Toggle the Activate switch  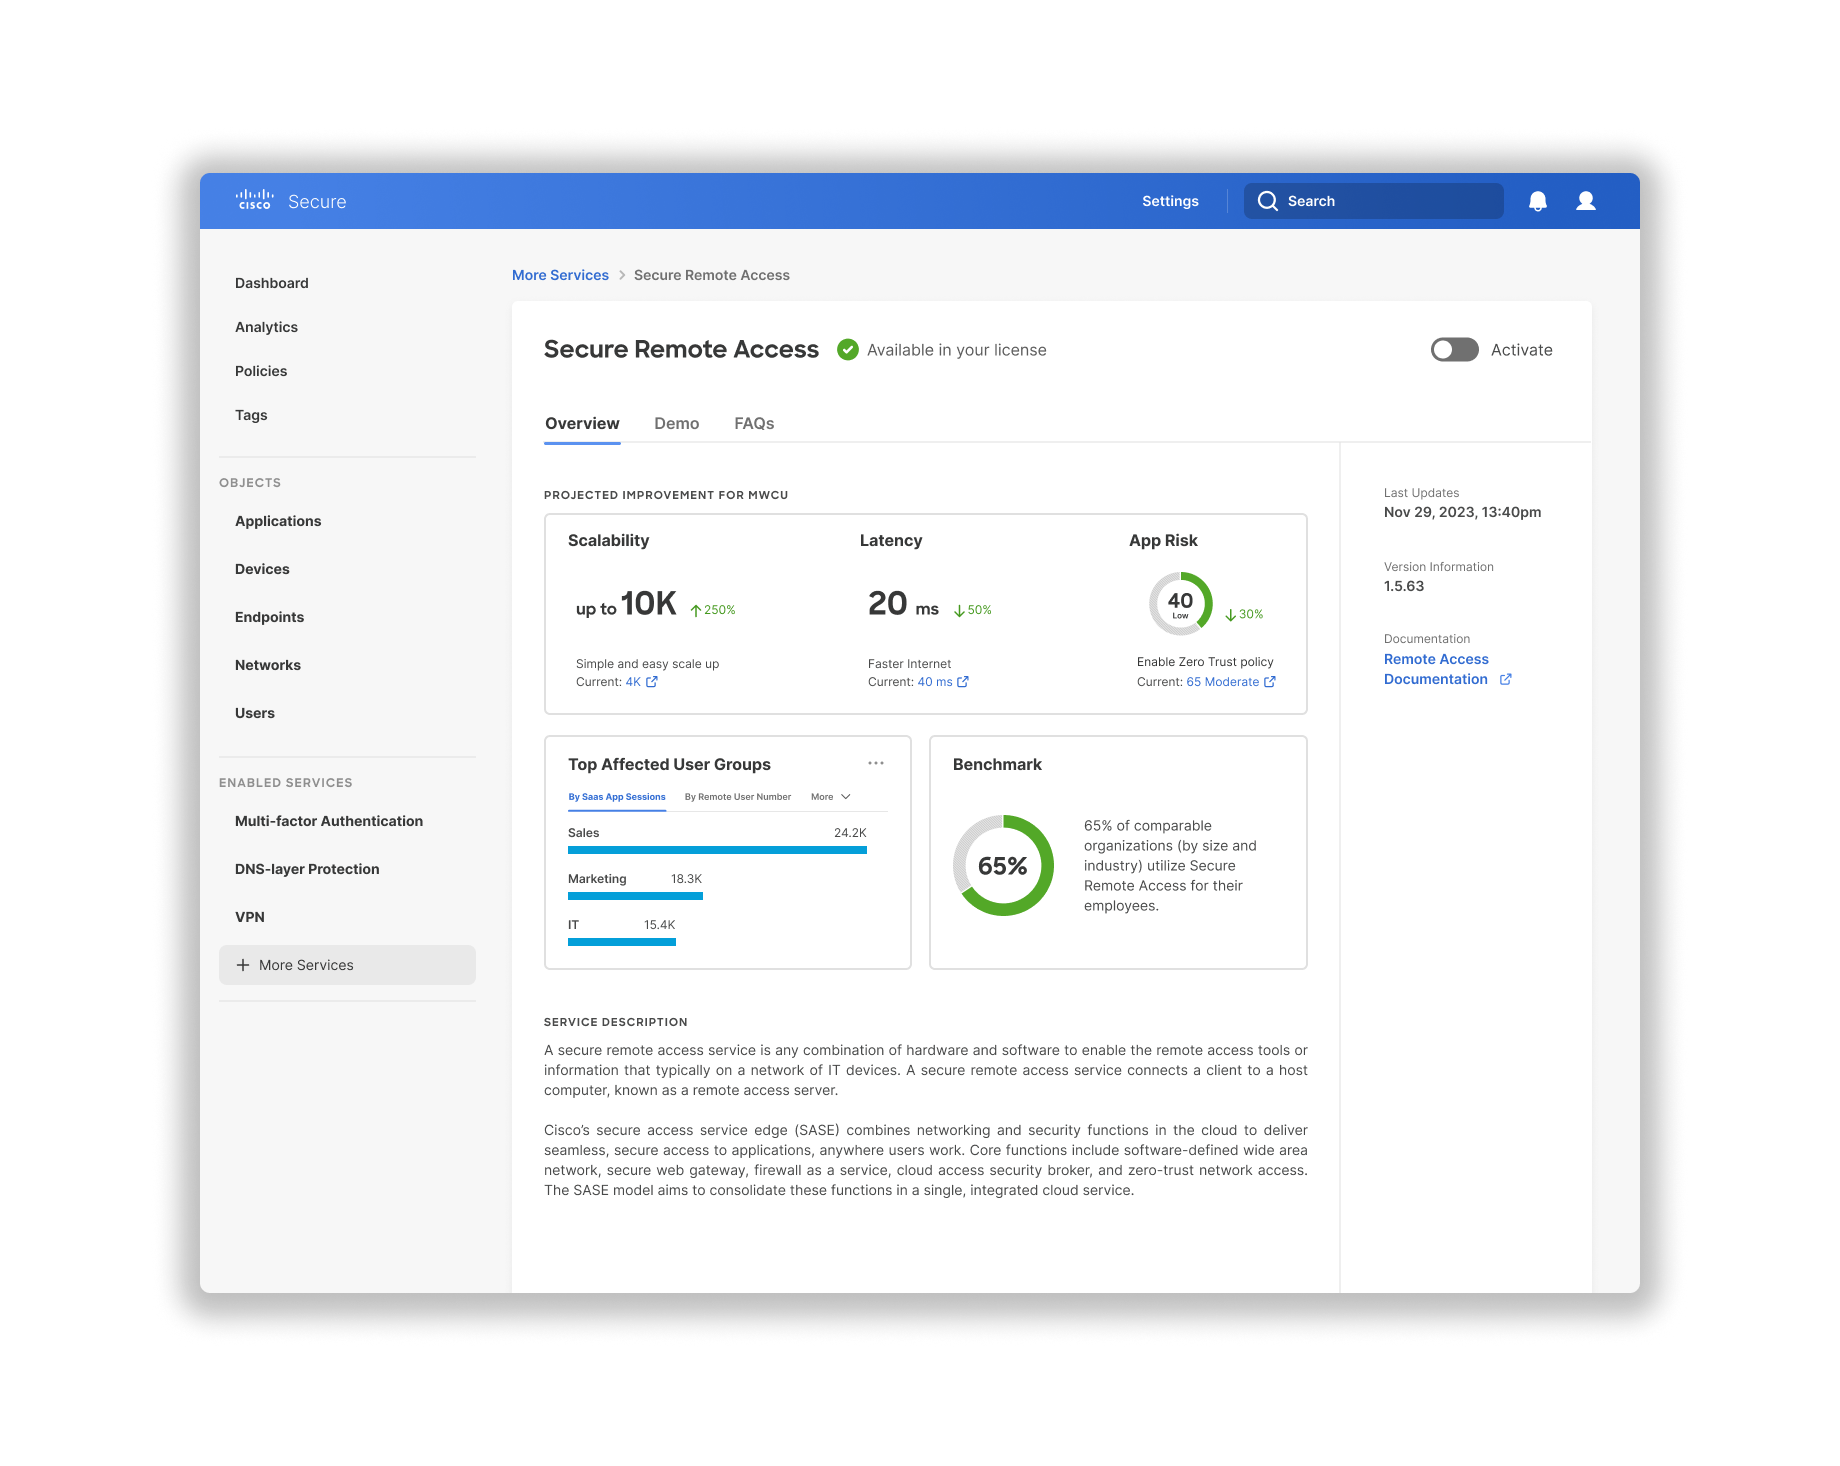pyautogui.click(x=1455, y=349)
